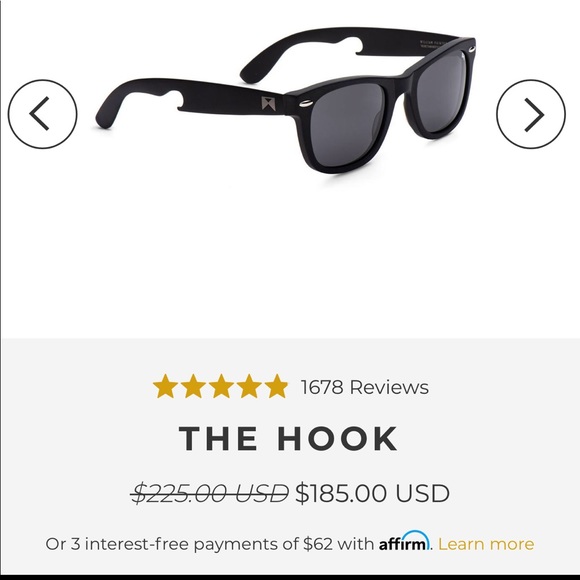The height and width of the screenshot is (580, 580).
Task: Click the left dark lens of the sunglasses
Action: 348,119
